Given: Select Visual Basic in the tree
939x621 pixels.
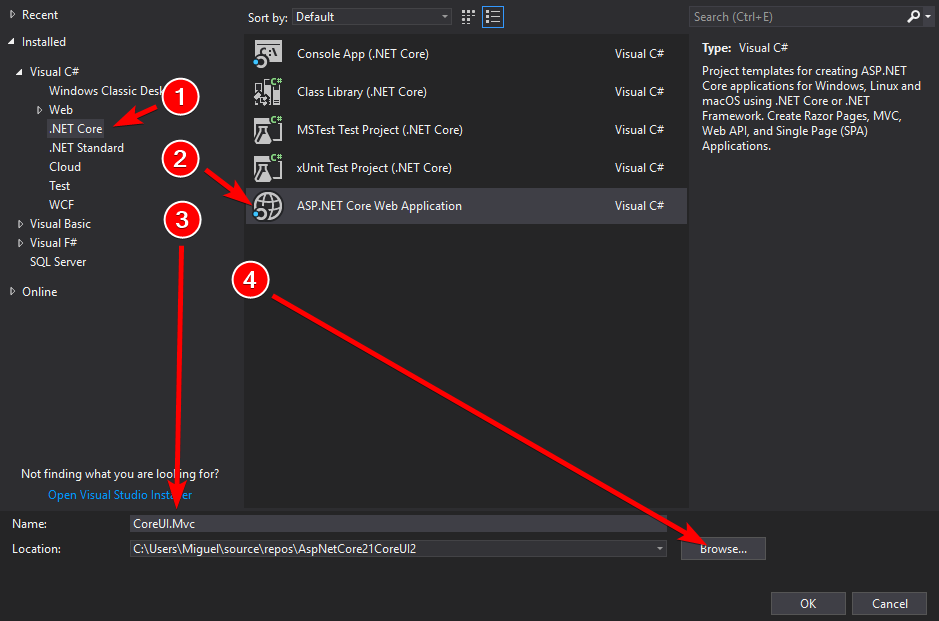Looking at the screenshot, I should (x=60, y=224).
